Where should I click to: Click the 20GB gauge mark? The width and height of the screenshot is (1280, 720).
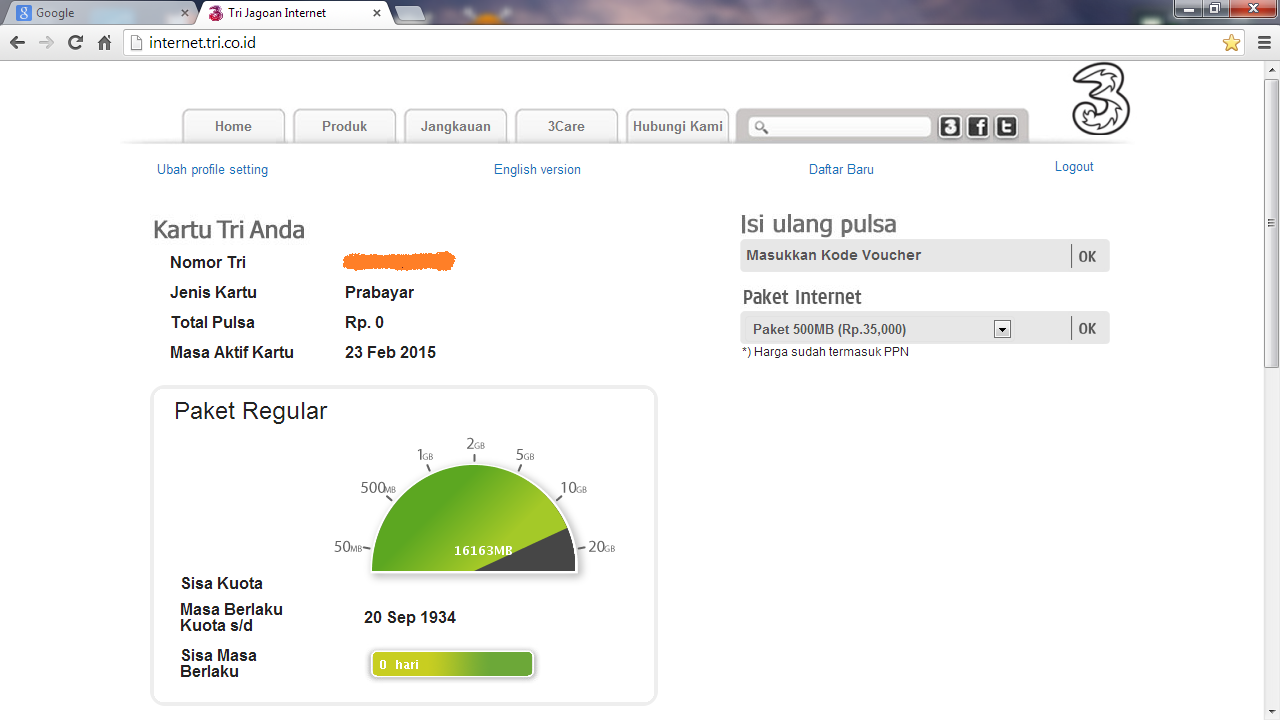coord(601,547)
